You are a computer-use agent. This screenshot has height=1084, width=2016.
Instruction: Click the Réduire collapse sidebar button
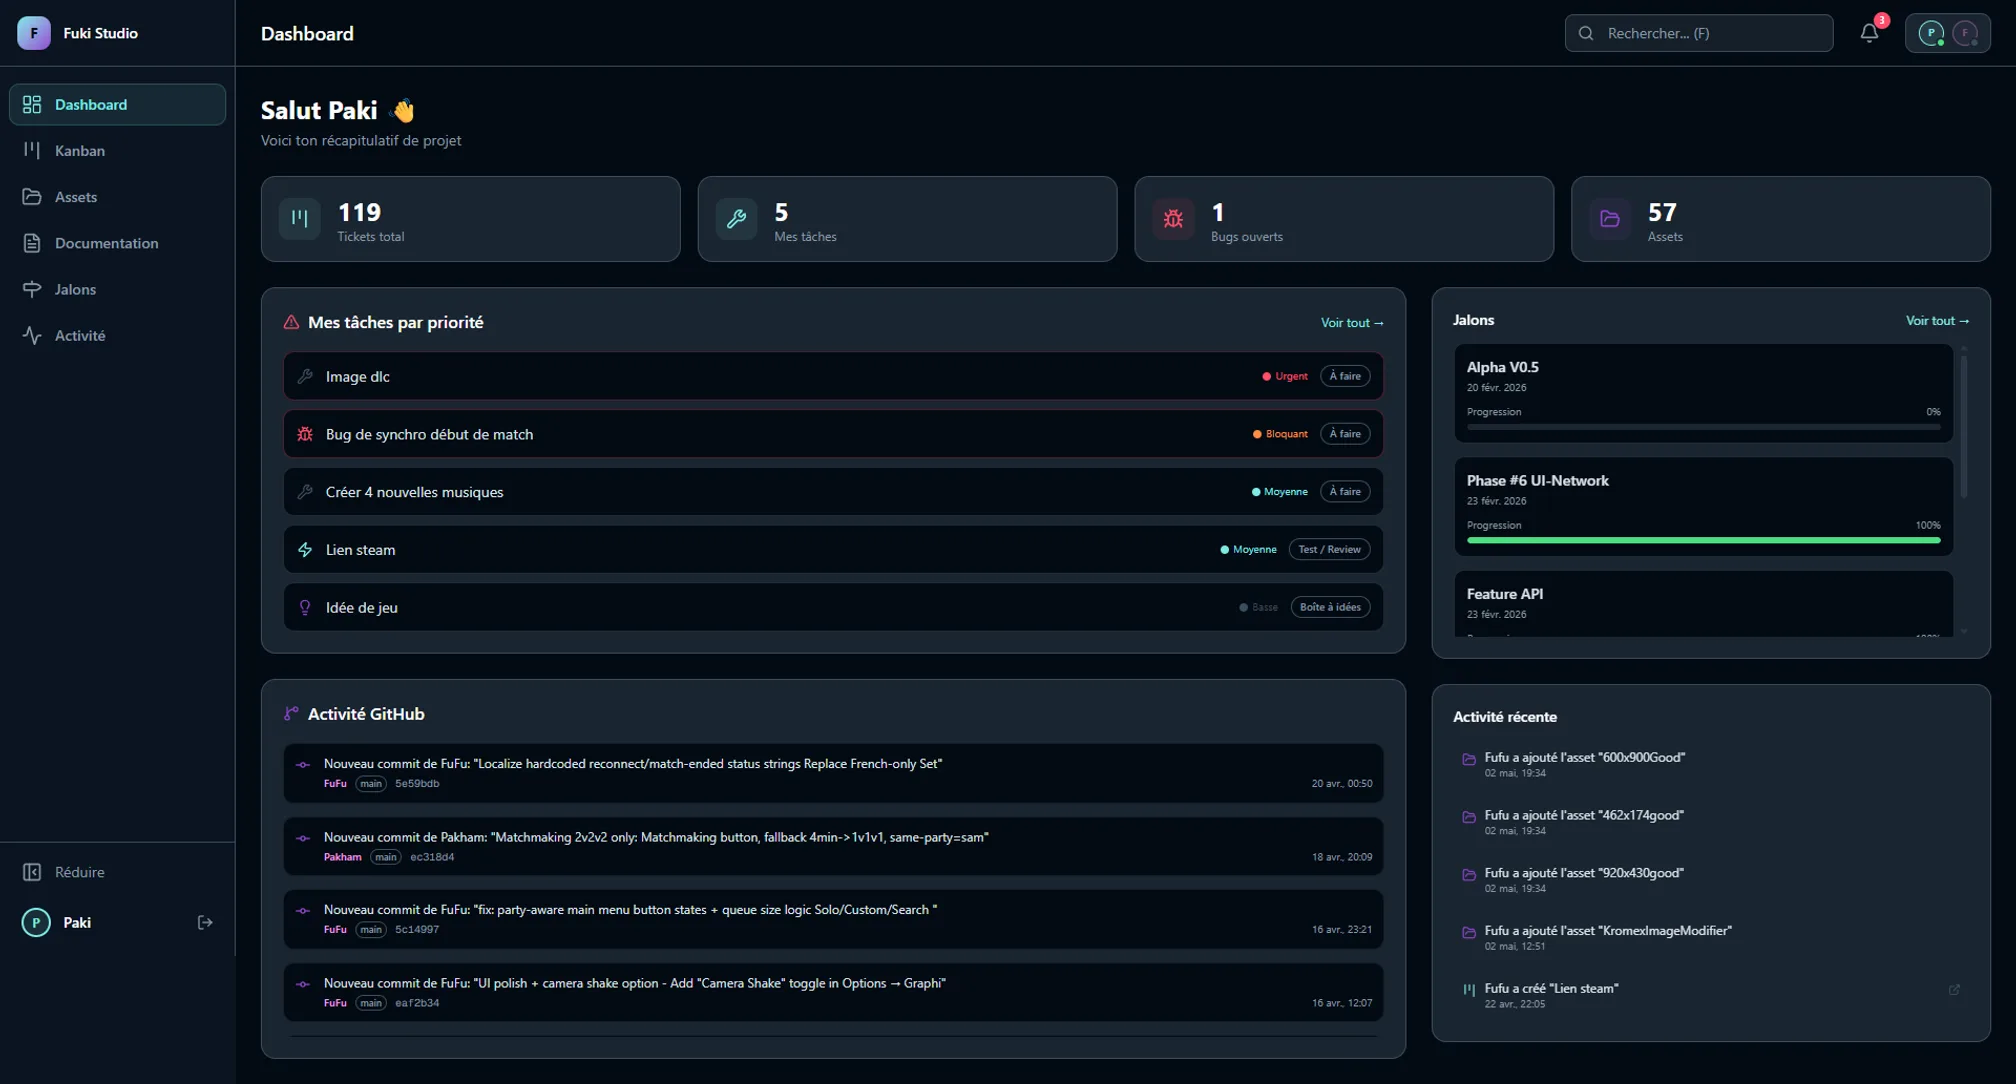pos(117,872)
